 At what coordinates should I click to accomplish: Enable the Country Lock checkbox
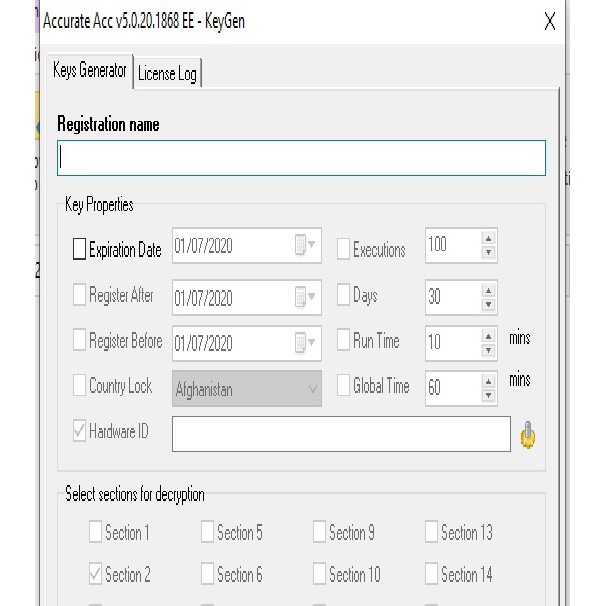79,385
